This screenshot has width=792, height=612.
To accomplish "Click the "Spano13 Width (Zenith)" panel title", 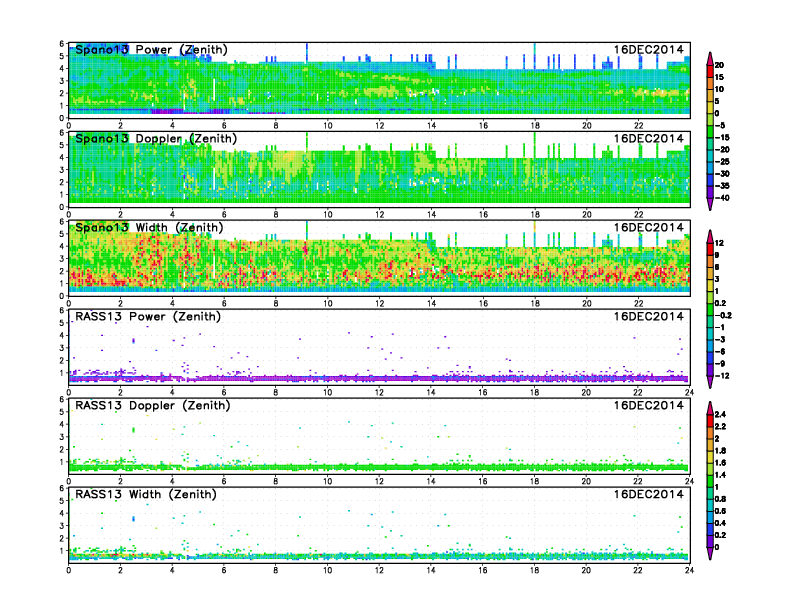I will click(149, 228).
